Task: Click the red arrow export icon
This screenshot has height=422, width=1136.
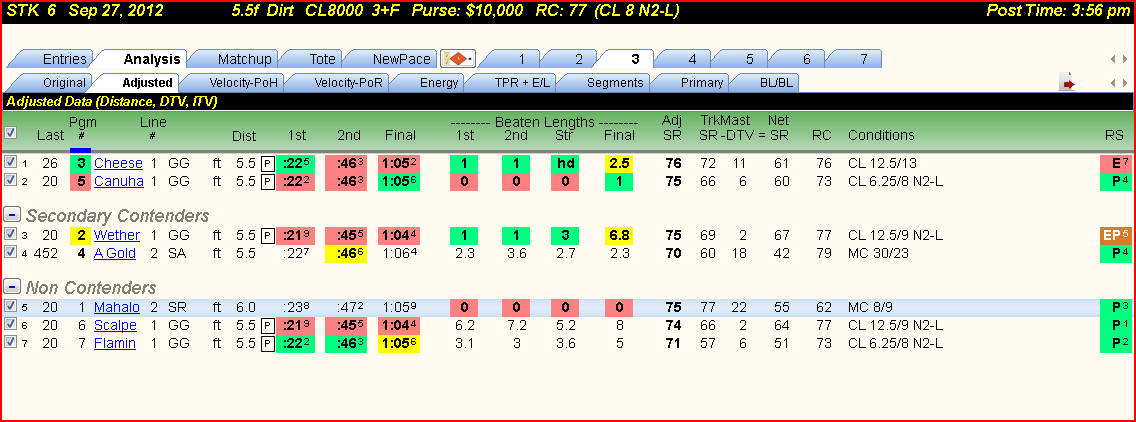Action: [1067, 83]
